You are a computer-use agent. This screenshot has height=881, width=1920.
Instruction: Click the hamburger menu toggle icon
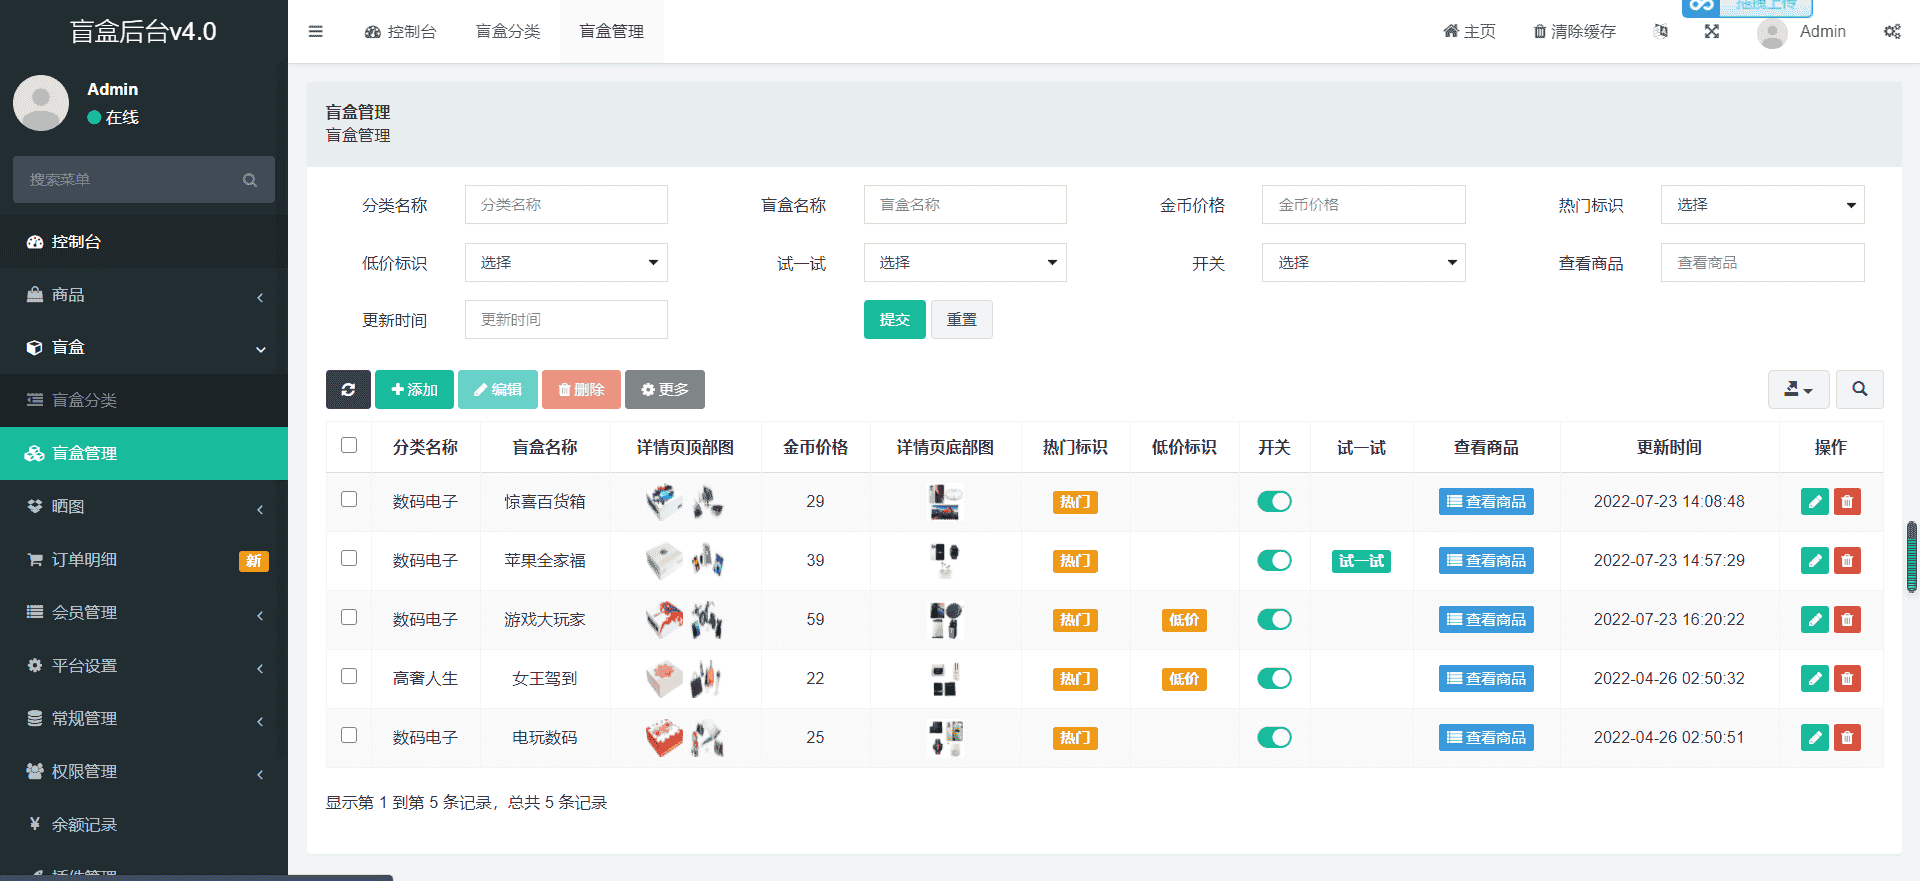[x=316, y=32]
